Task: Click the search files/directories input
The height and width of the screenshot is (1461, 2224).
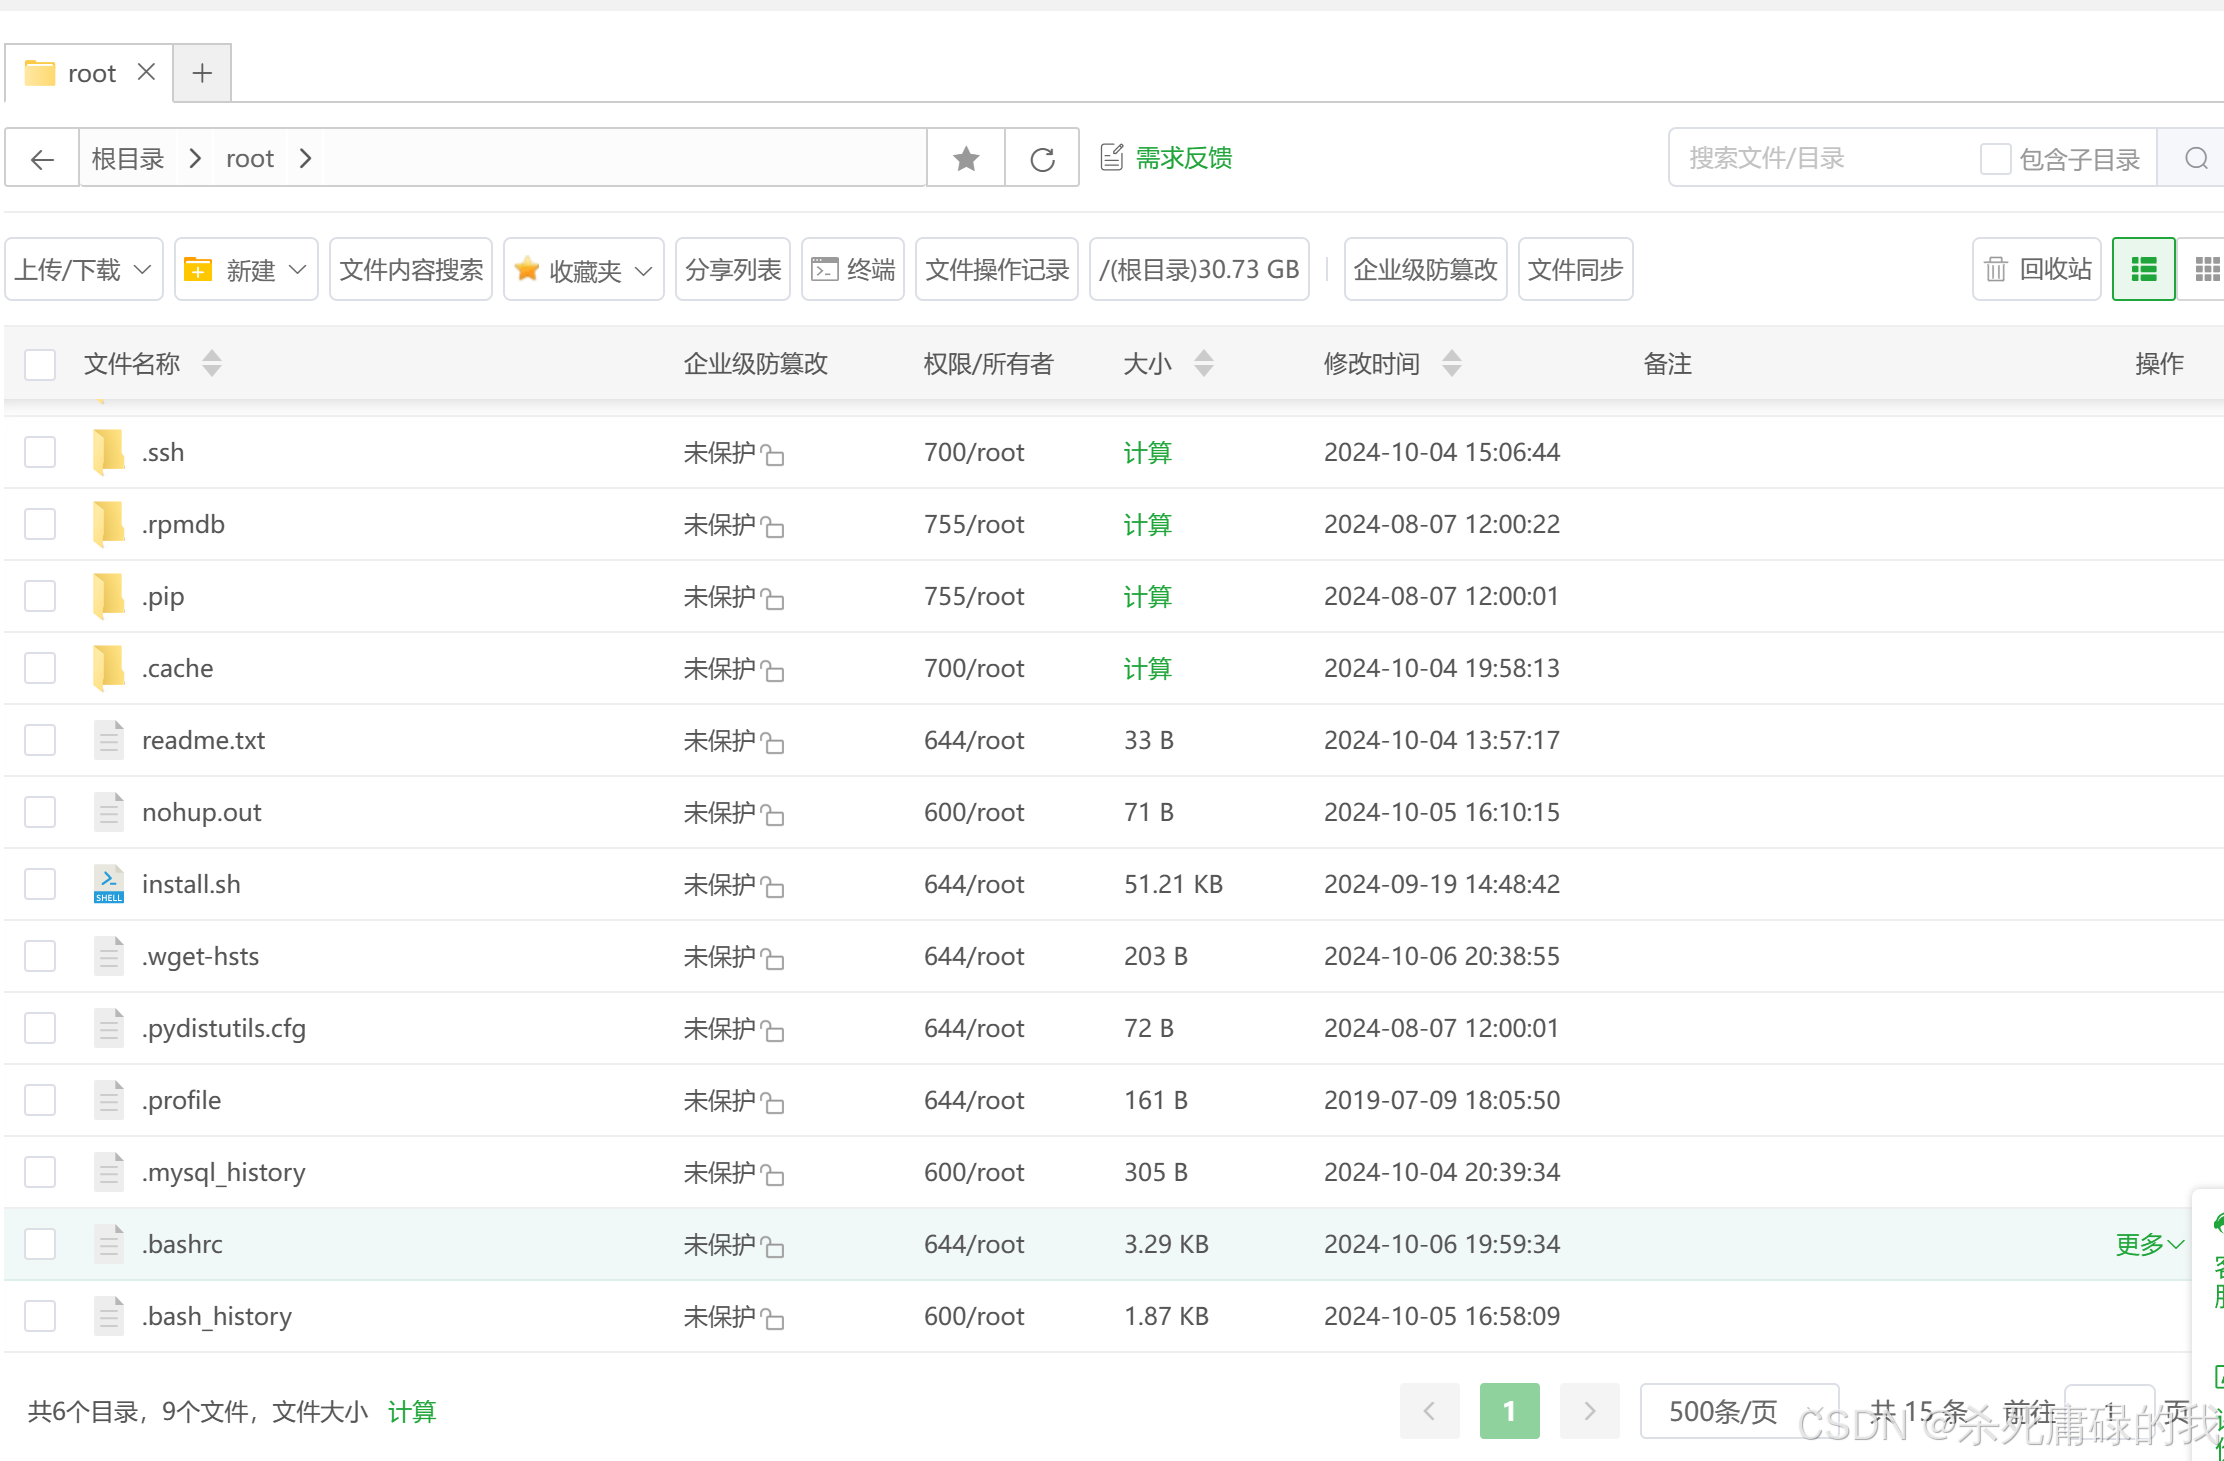Action: click(1820, 158)
